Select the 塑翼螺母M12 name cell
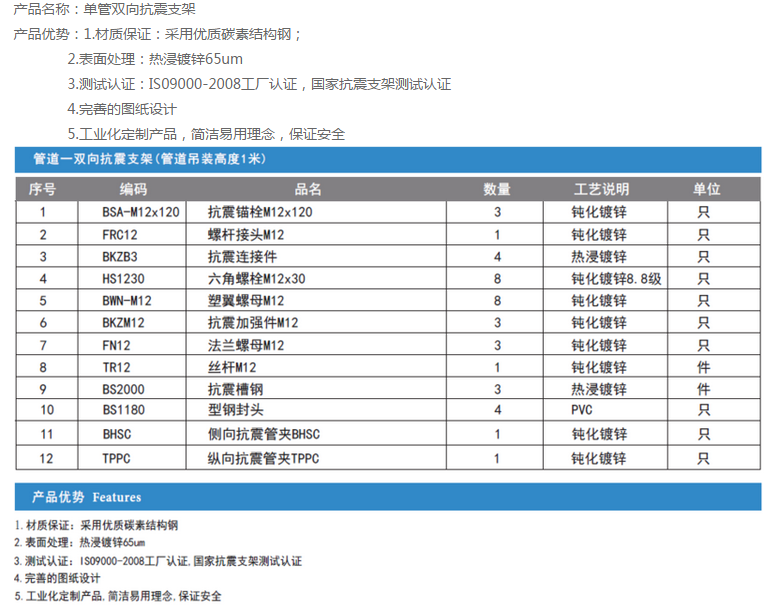 [246, 300]
